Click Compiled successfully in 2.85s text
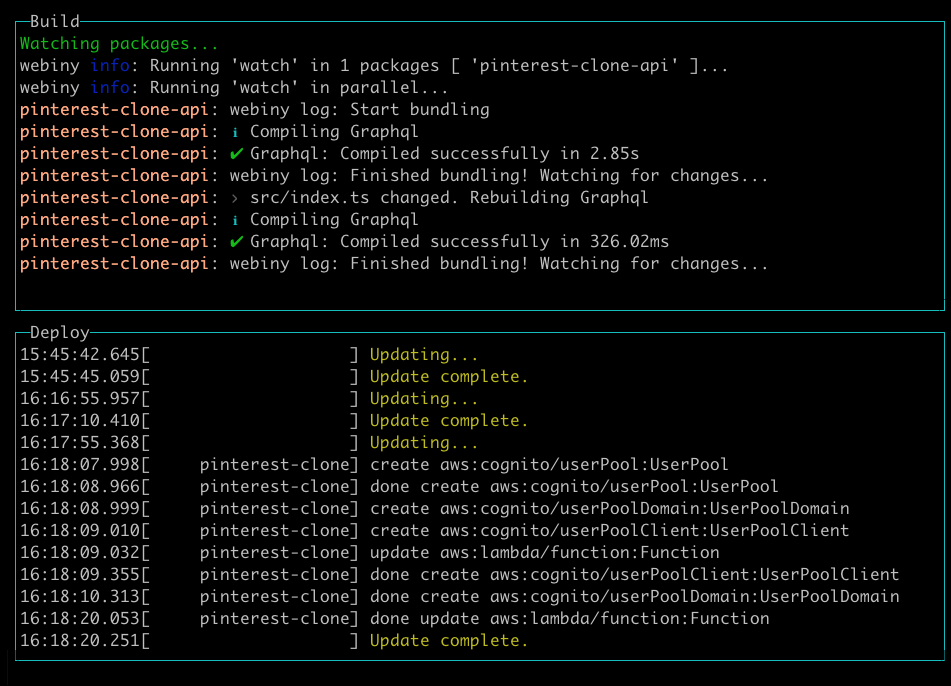The height and width of the screenshot is (686, 951). tap(489, 153)
